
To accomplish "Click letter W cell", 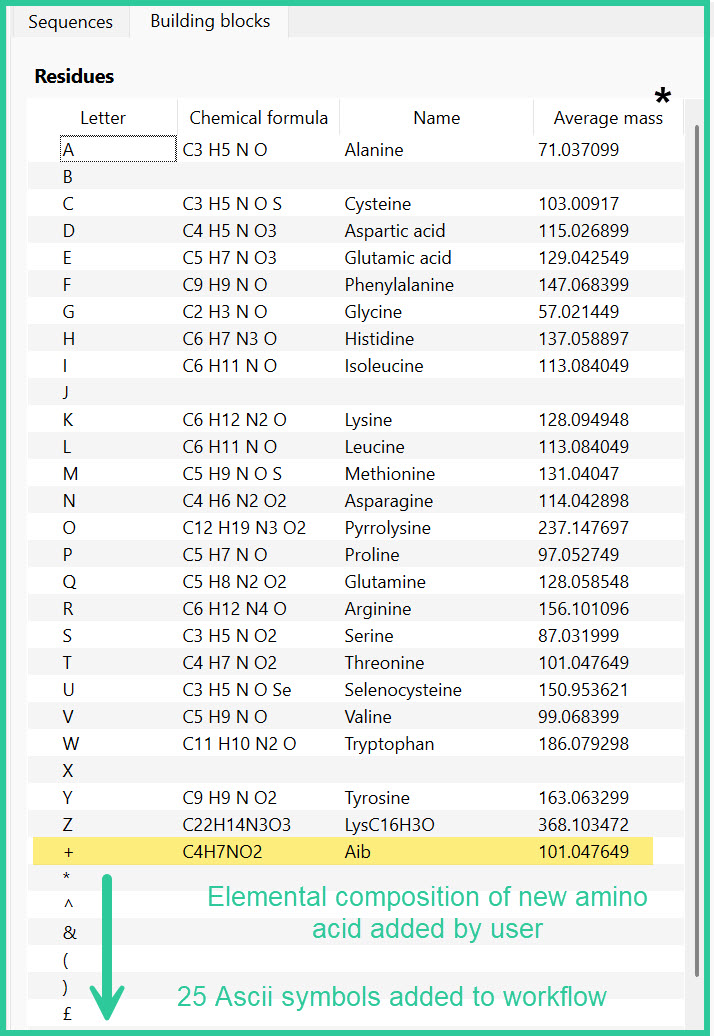I will coord(71,744).
